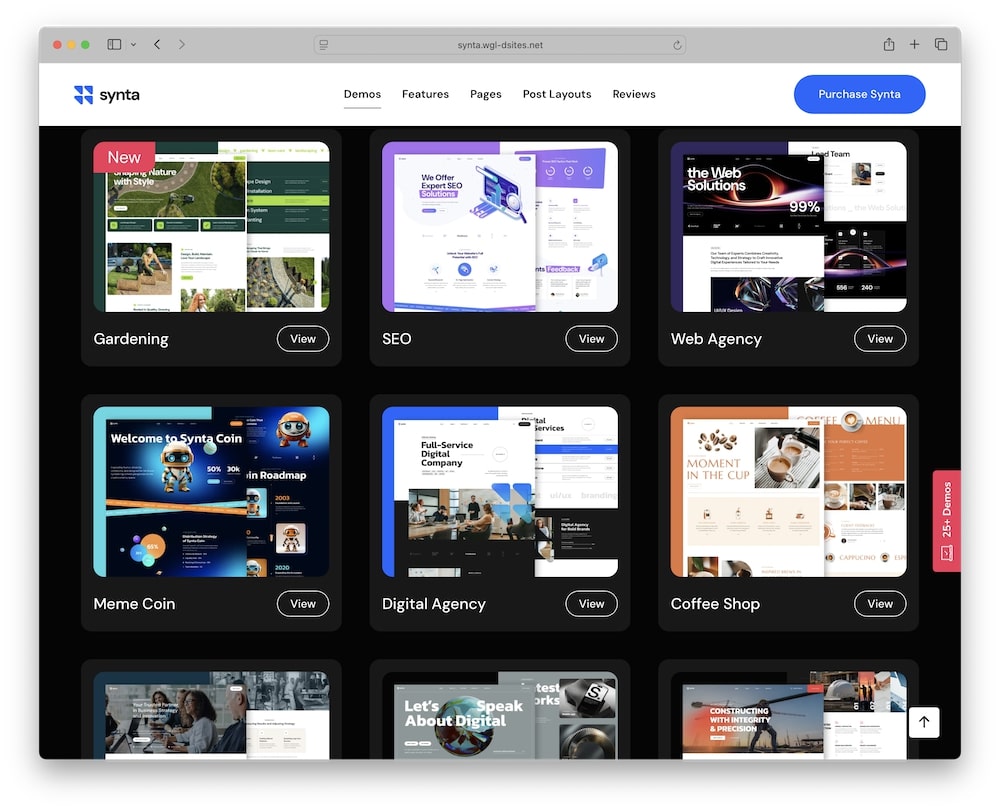The width and height of the screenshot is (1000, 811).
Task: Open the Gardening demo thumbnail
Action: 211,227
